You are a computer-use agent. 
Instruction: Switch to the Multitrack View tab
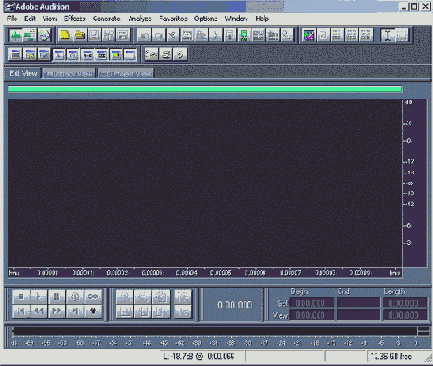tap(69, 74)
